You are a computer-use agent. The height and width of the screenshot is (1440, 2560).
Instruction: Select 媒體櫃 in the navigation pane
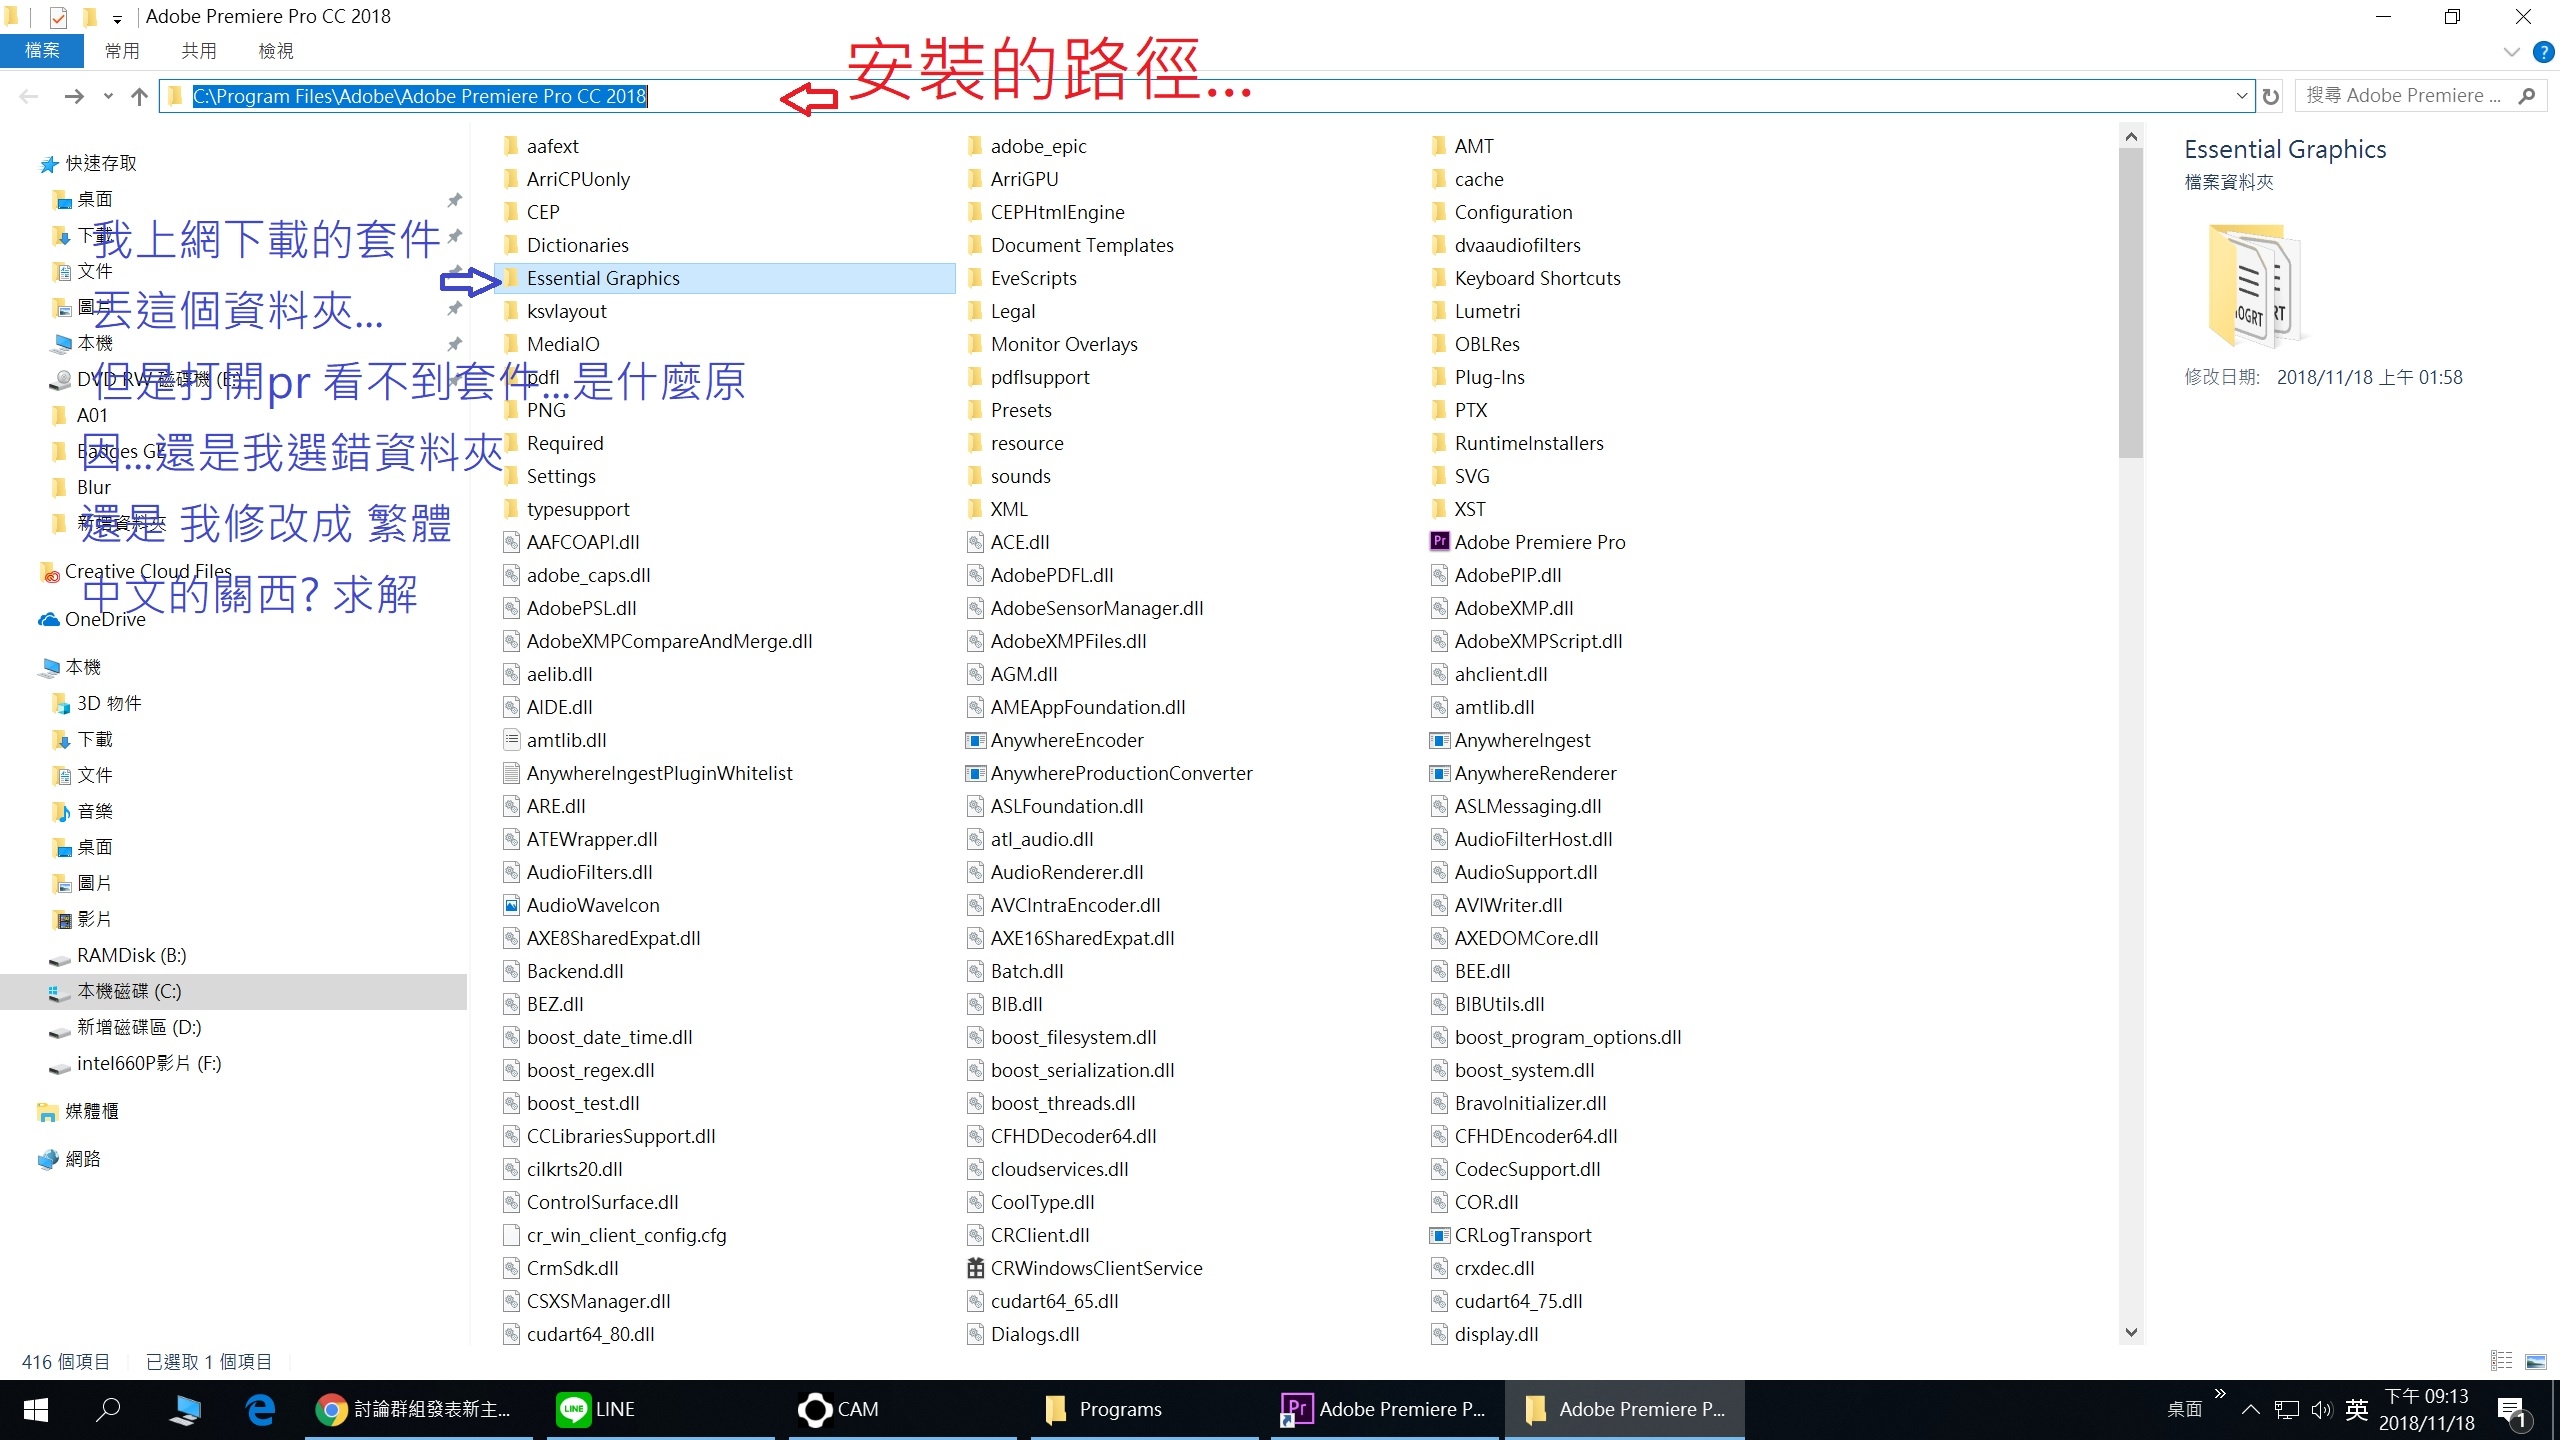(x=91, y=1111)
